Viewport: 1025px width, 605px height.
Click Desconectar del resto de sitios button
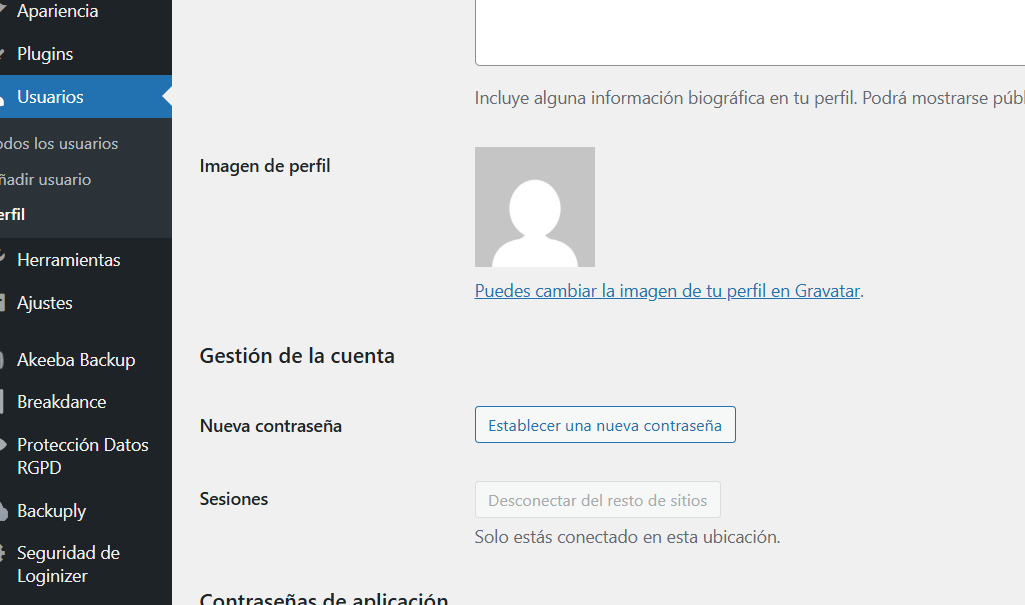pos(597,500)
